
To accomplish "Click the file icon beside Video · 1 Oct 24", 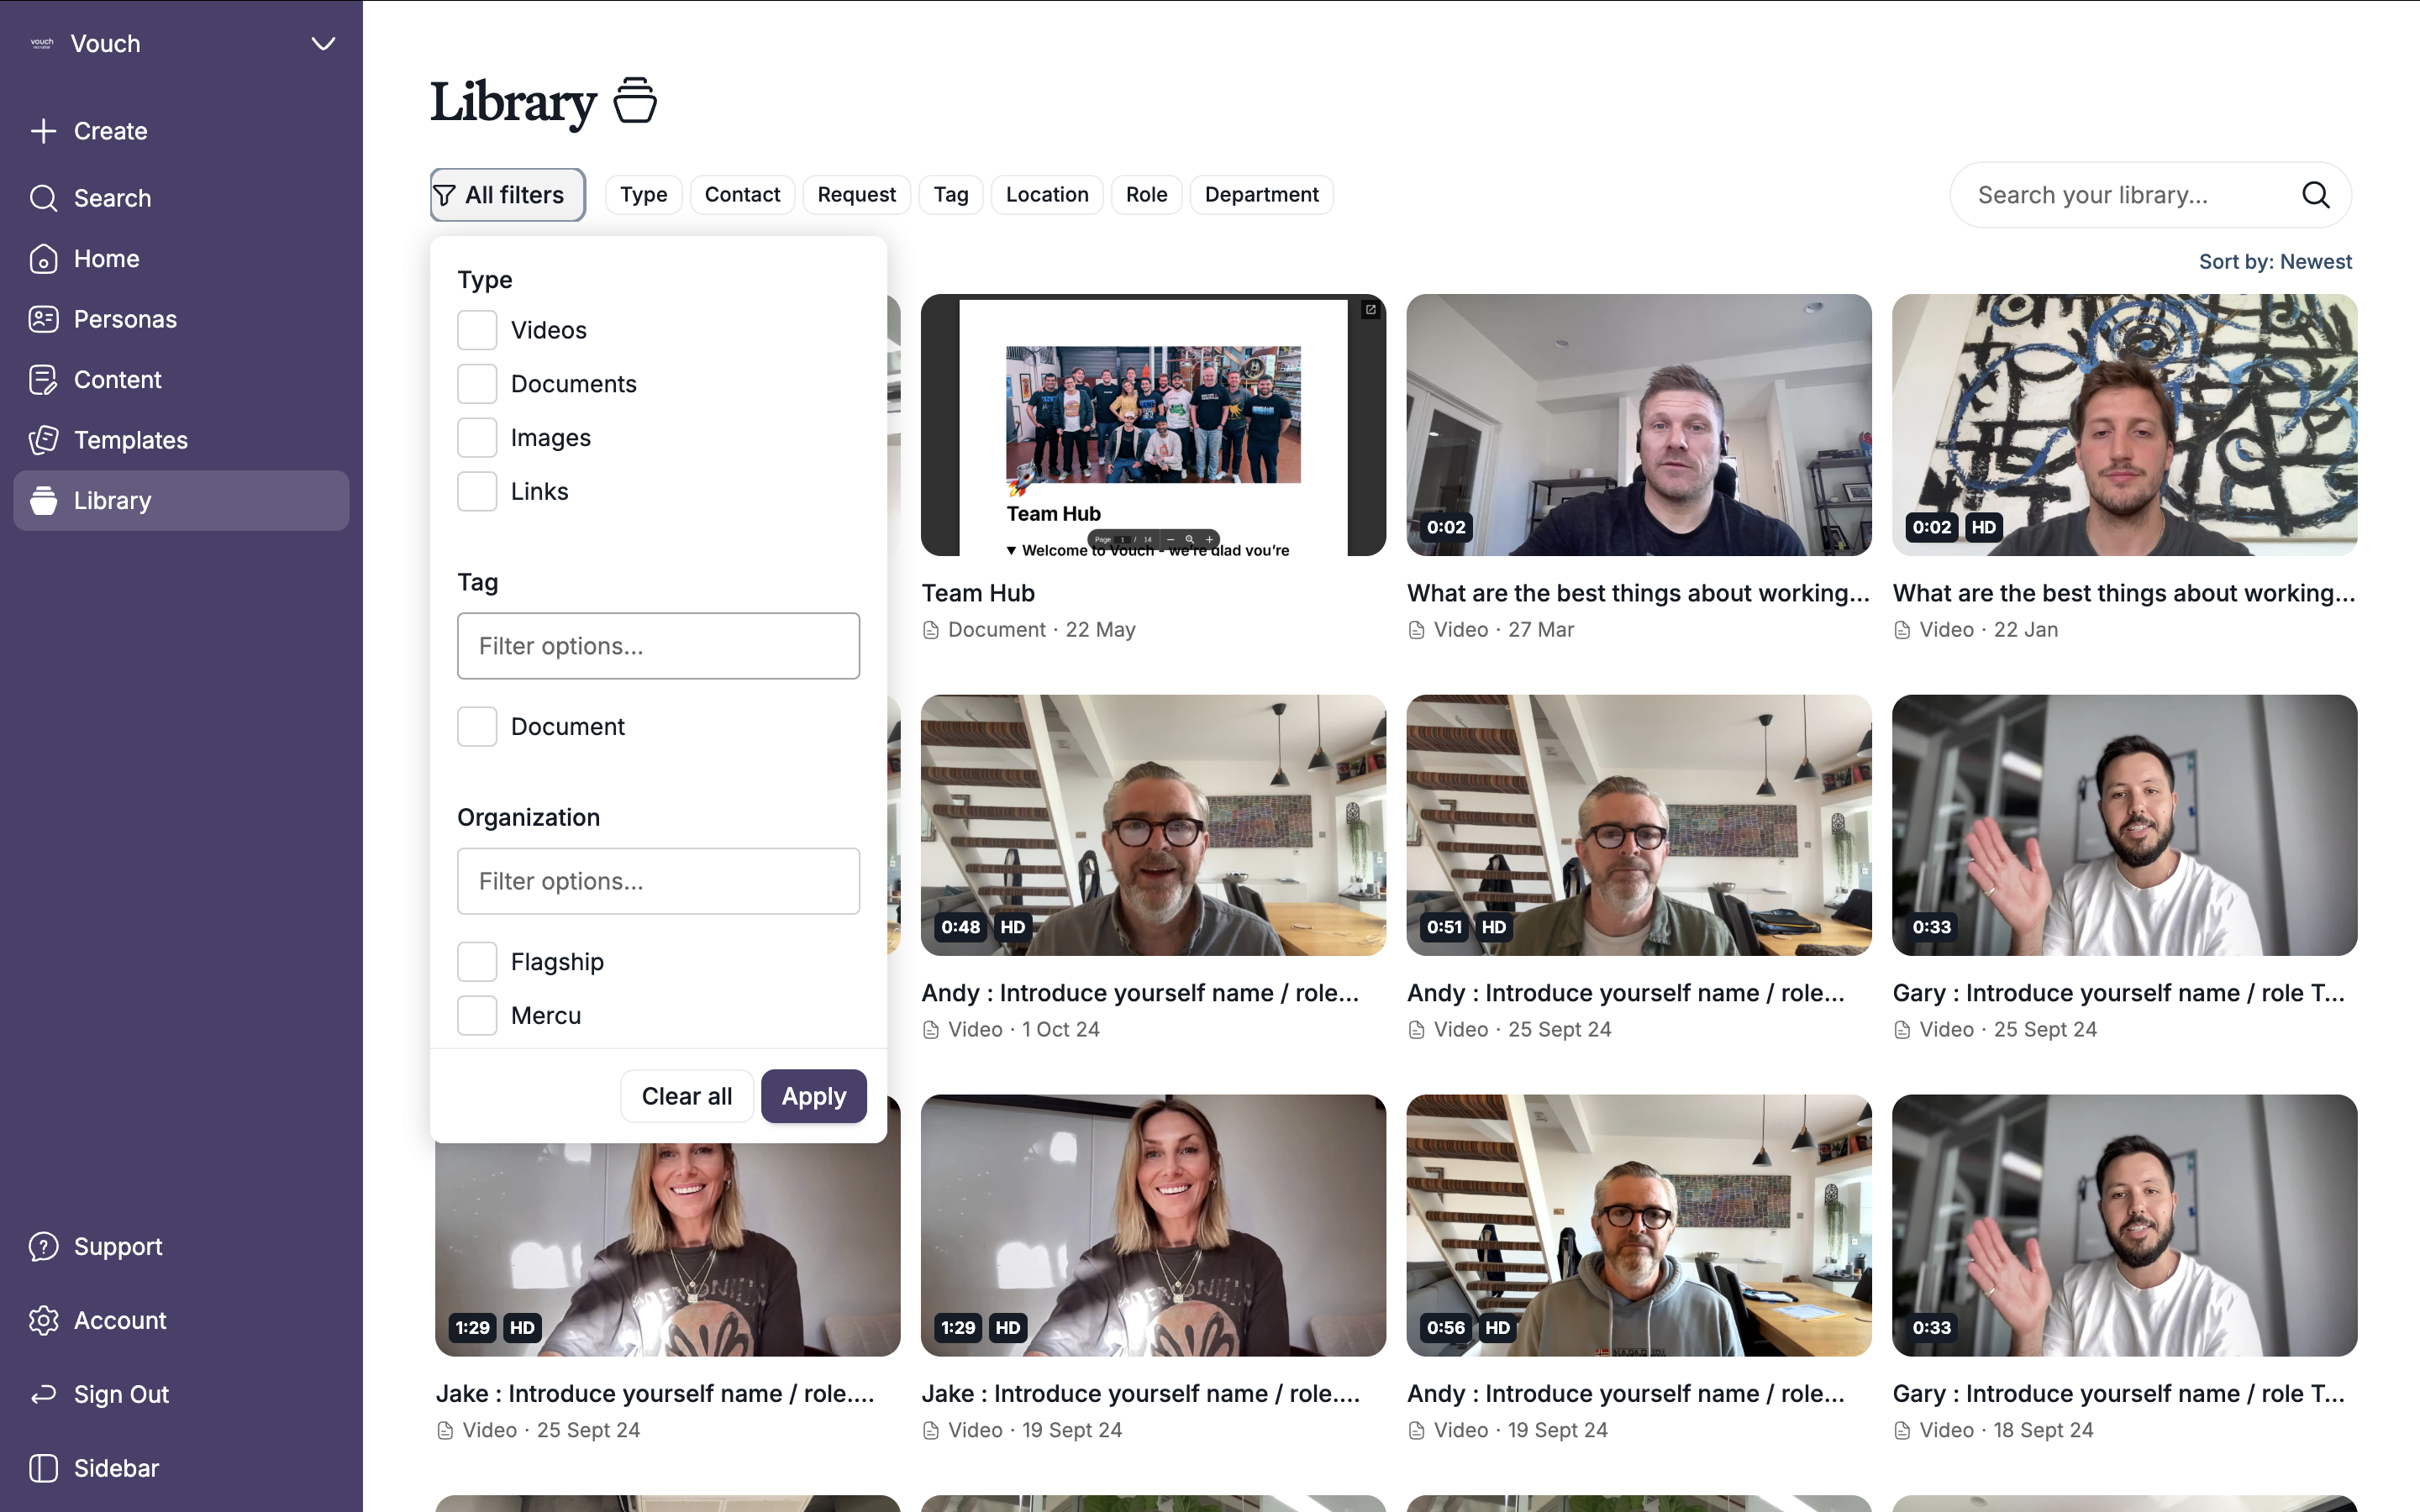I will (931, 1030).
